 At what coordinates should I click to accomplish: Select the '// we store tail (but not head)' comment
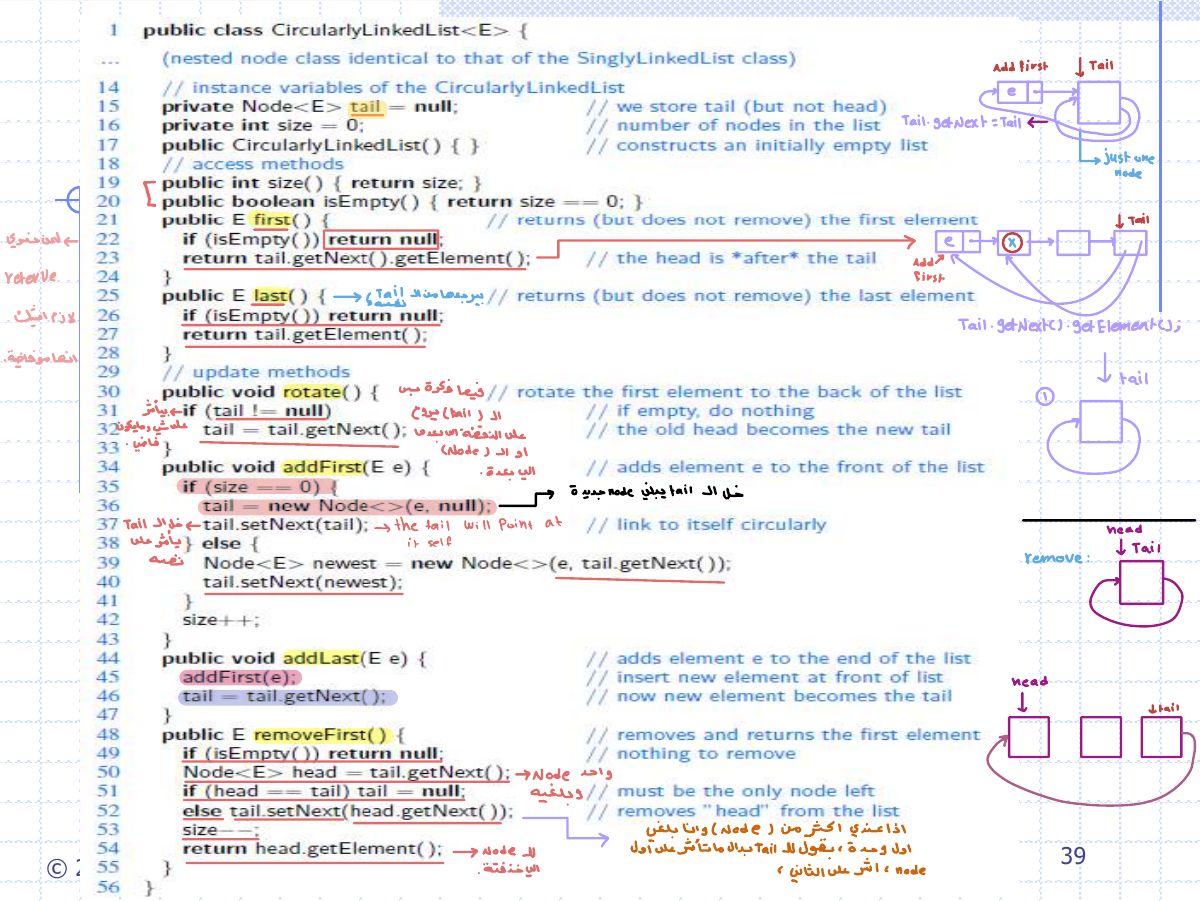(736, 106)
